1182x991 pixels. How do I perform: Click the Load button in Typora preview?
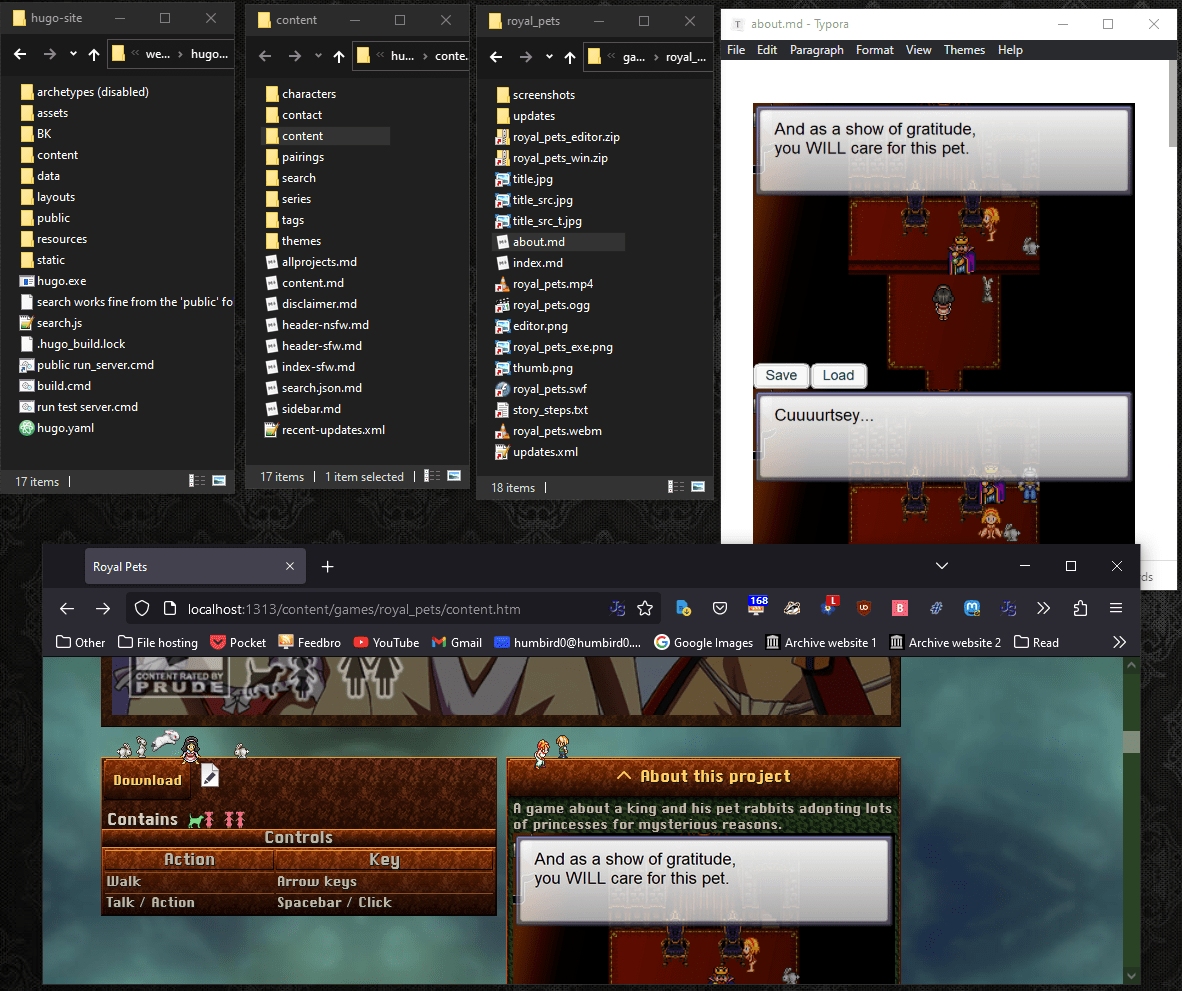tap(838, 376)
